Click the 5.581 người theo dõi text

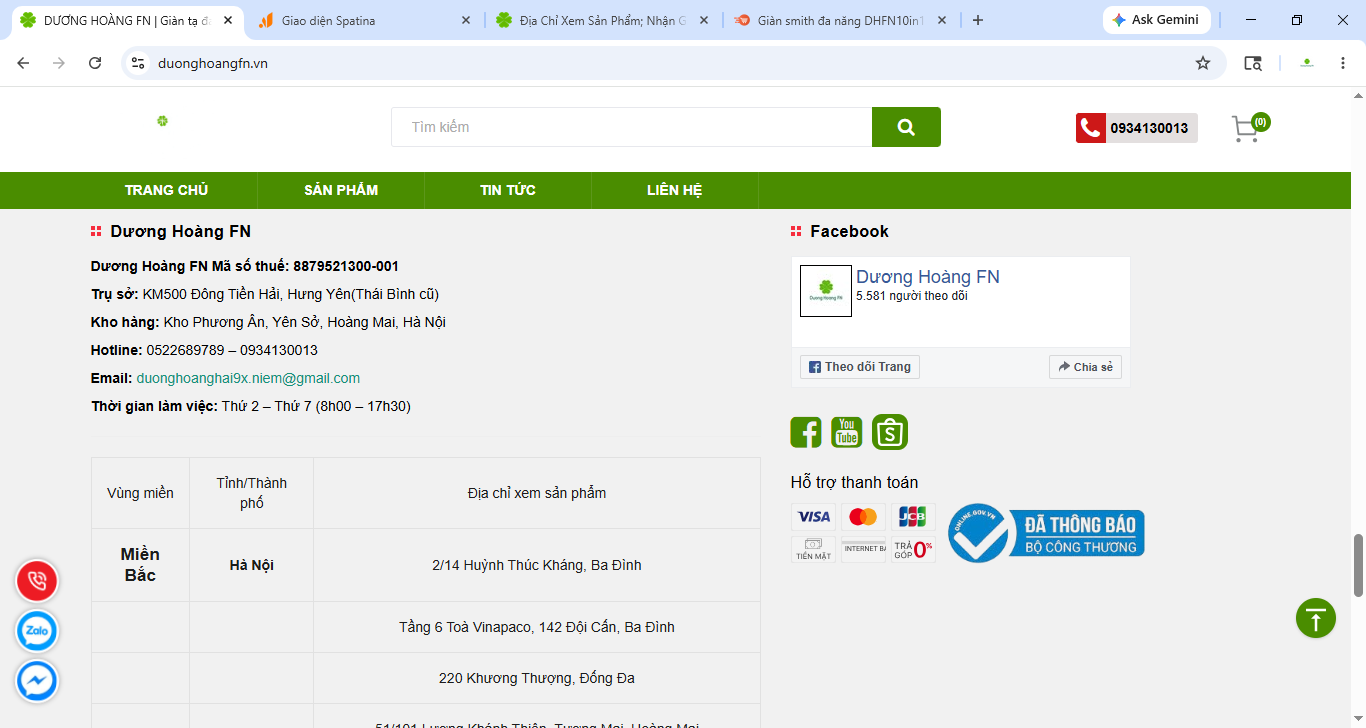912,296
